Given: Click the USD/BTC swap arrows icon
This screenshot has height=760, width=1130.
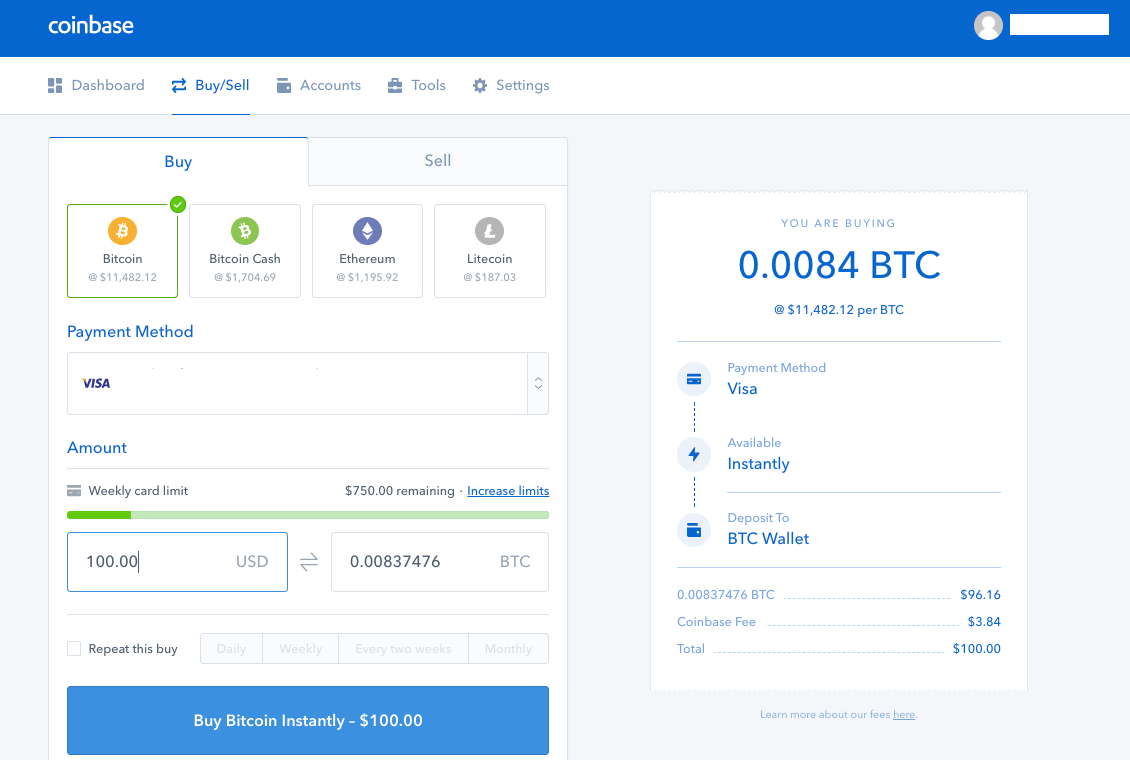Looking at the screenshot, I should 309,562.
